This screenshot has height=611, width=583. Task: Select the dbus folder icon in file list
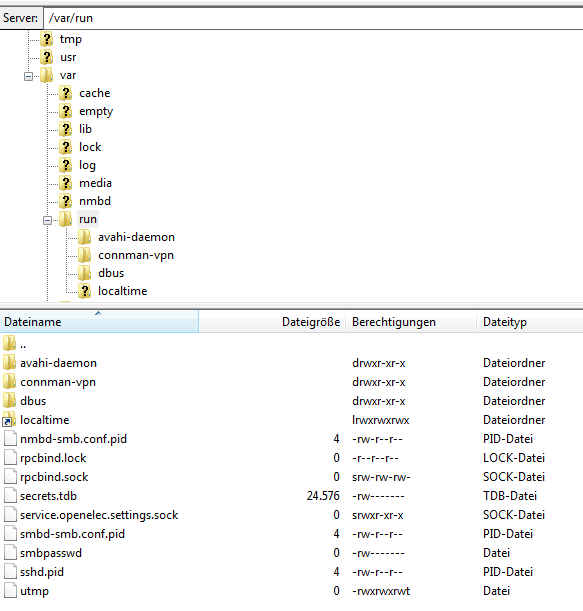click(9, 401)
